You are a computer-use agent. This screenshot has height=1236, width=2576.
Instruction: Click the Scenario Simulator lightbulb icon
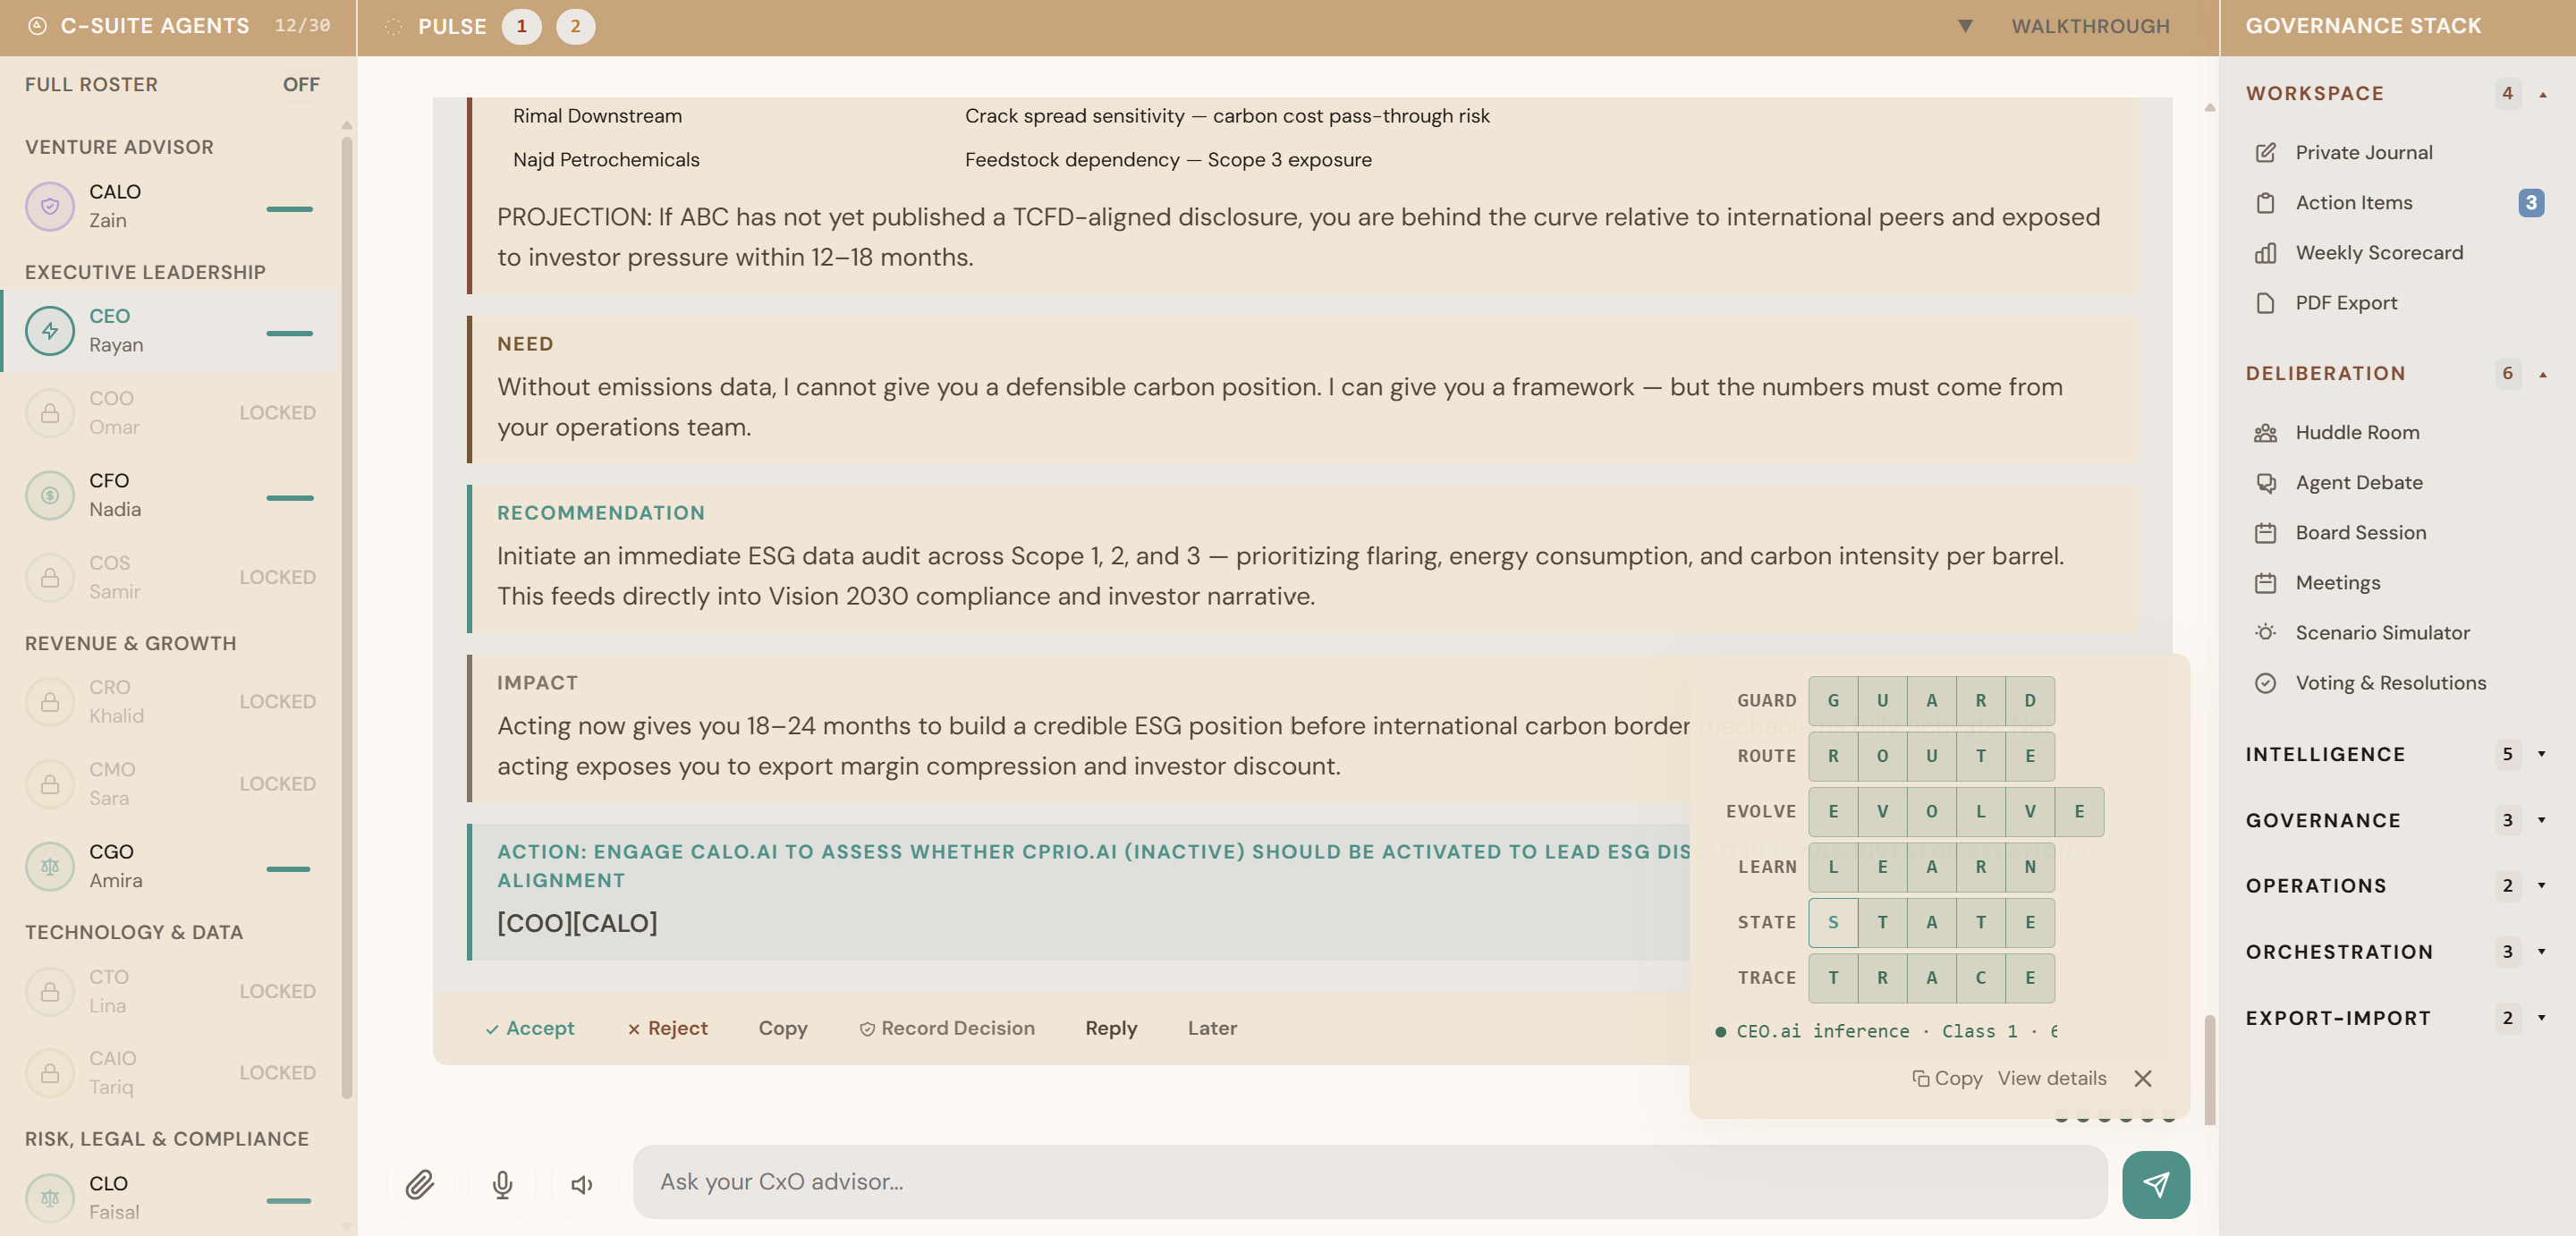(2265, 632)
